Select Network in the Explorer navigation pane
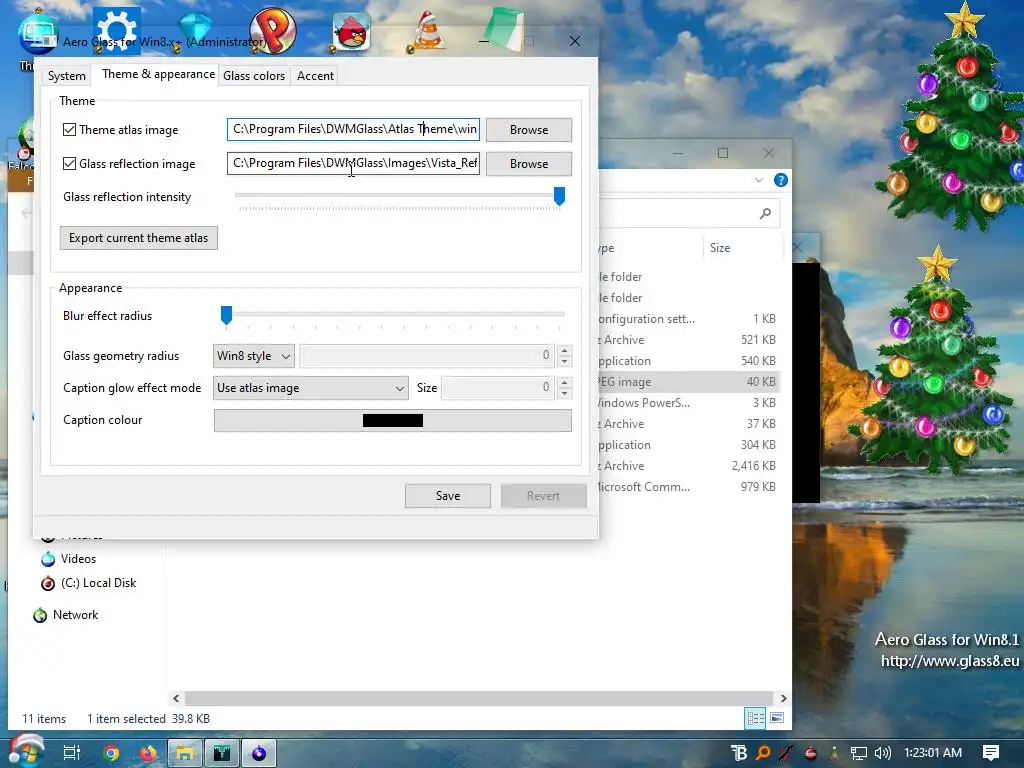1024x768 pixels. coord(75,615)
